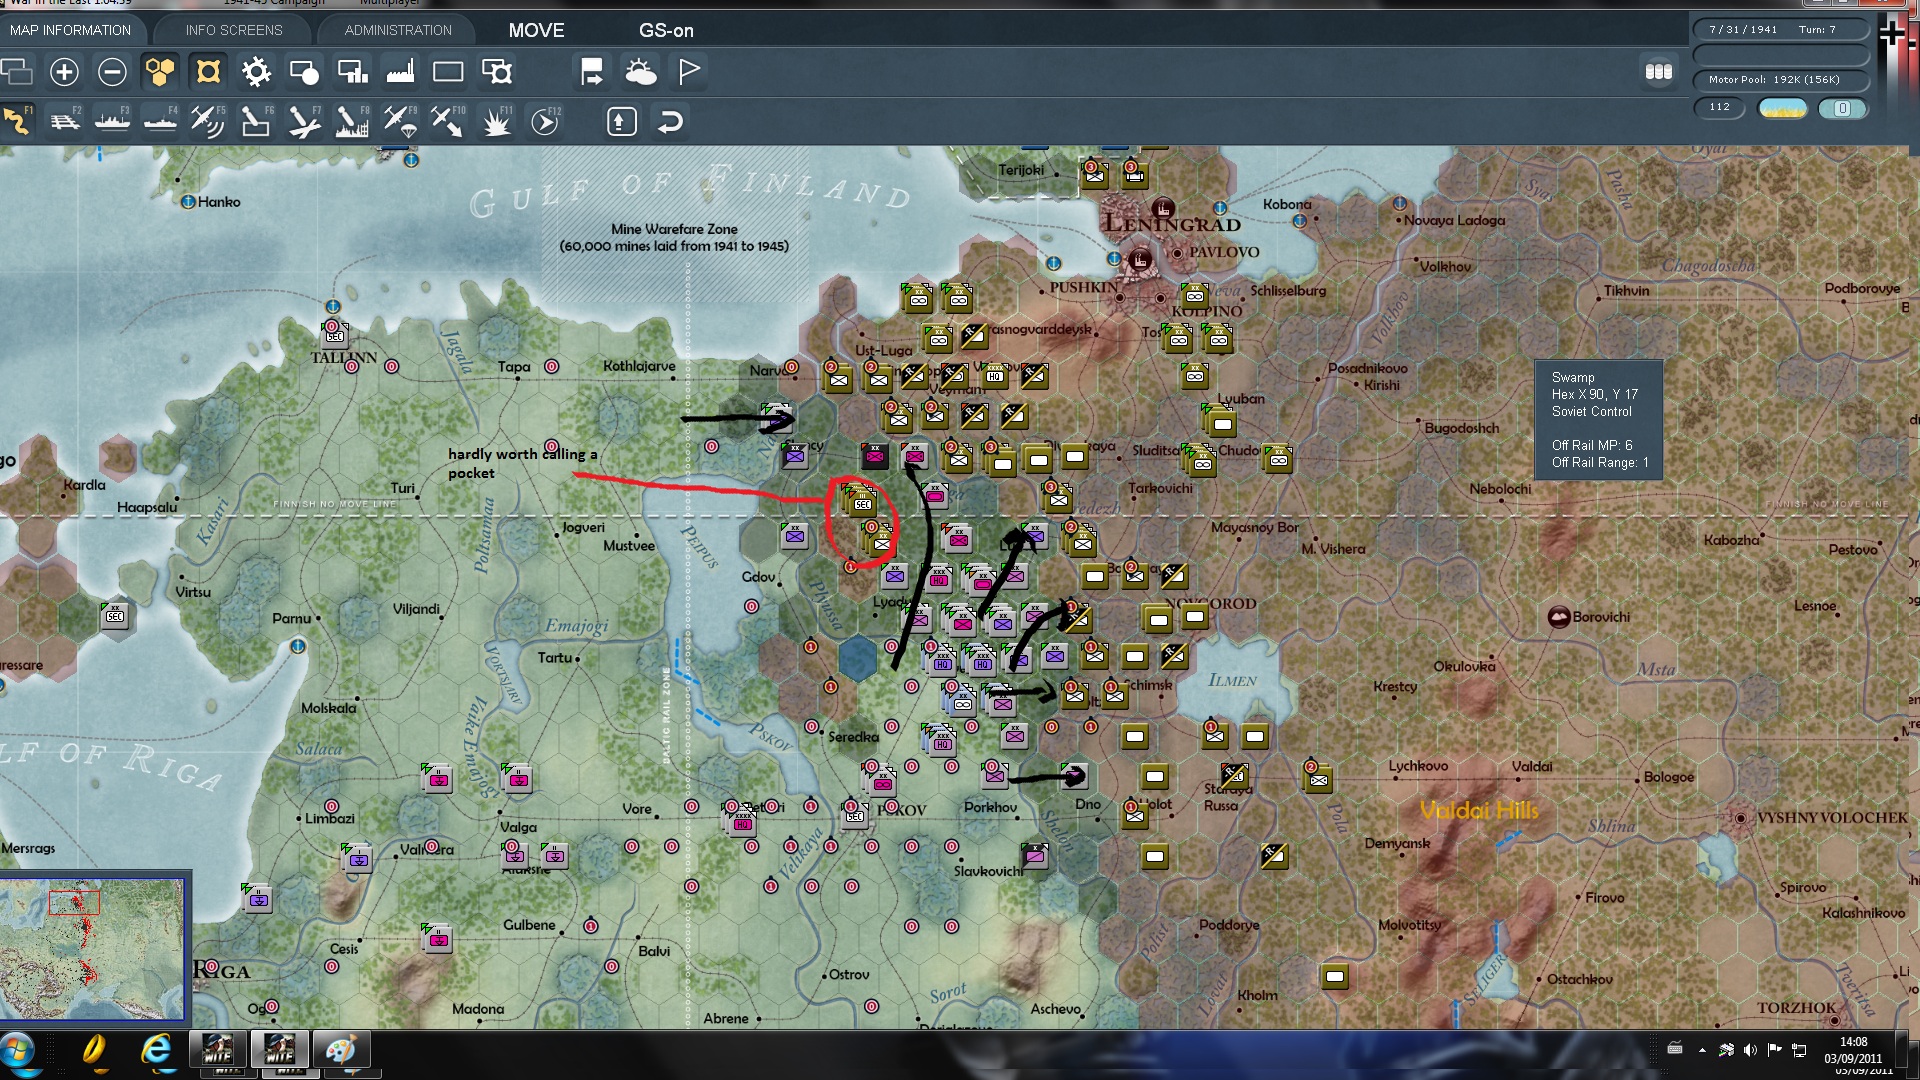This screenshot has height=1080, width=1920.
Task: Toggle the rectangle-with-circle map overlay icon
Action: point(304,72)
